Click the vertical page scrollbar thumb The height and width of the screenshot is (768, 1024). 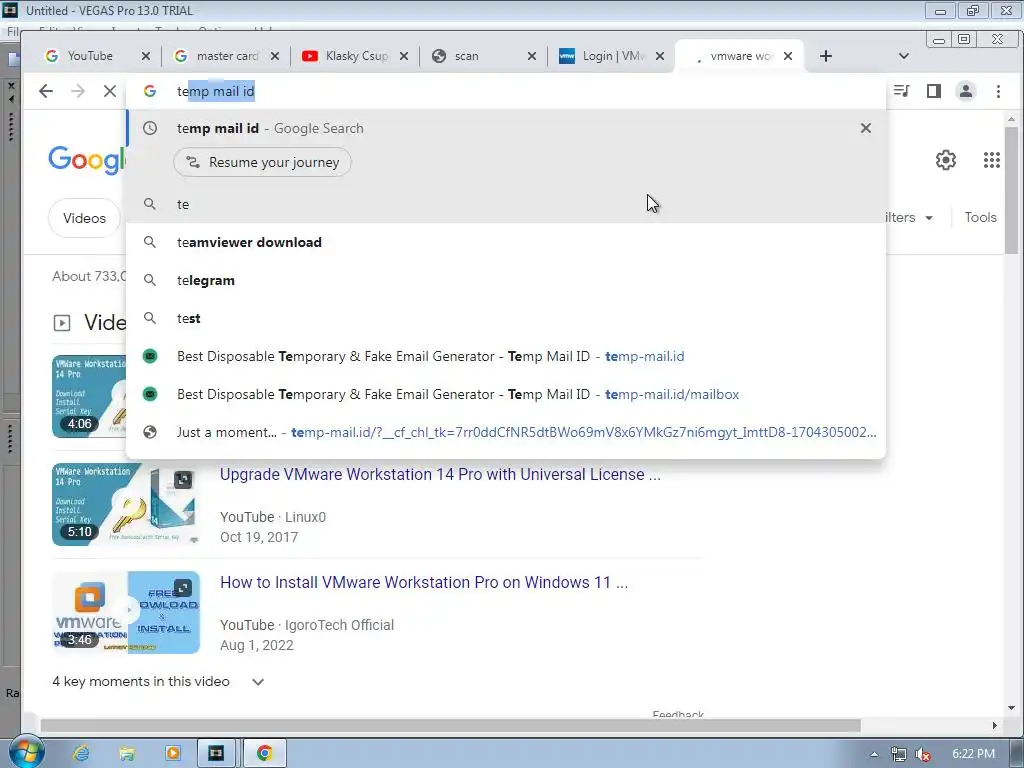pos(1011,189)
